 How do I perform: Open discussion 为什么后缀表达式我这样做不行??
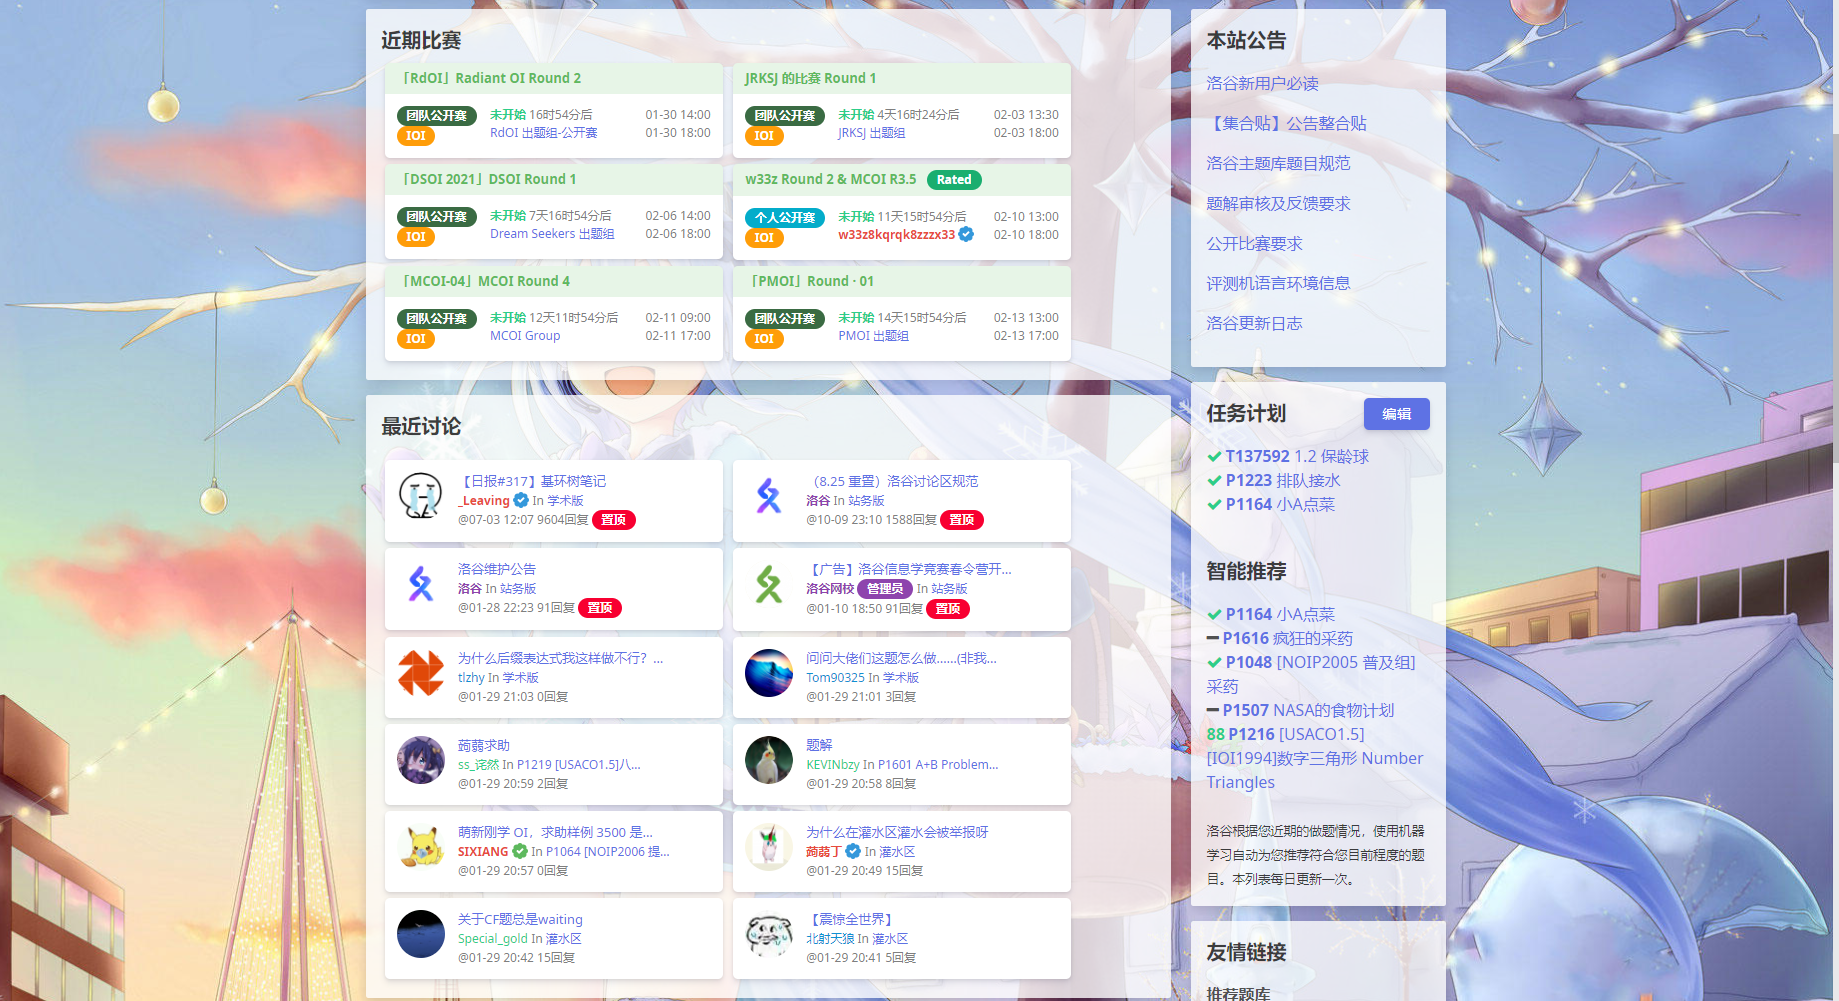click(x=560, y=658)
